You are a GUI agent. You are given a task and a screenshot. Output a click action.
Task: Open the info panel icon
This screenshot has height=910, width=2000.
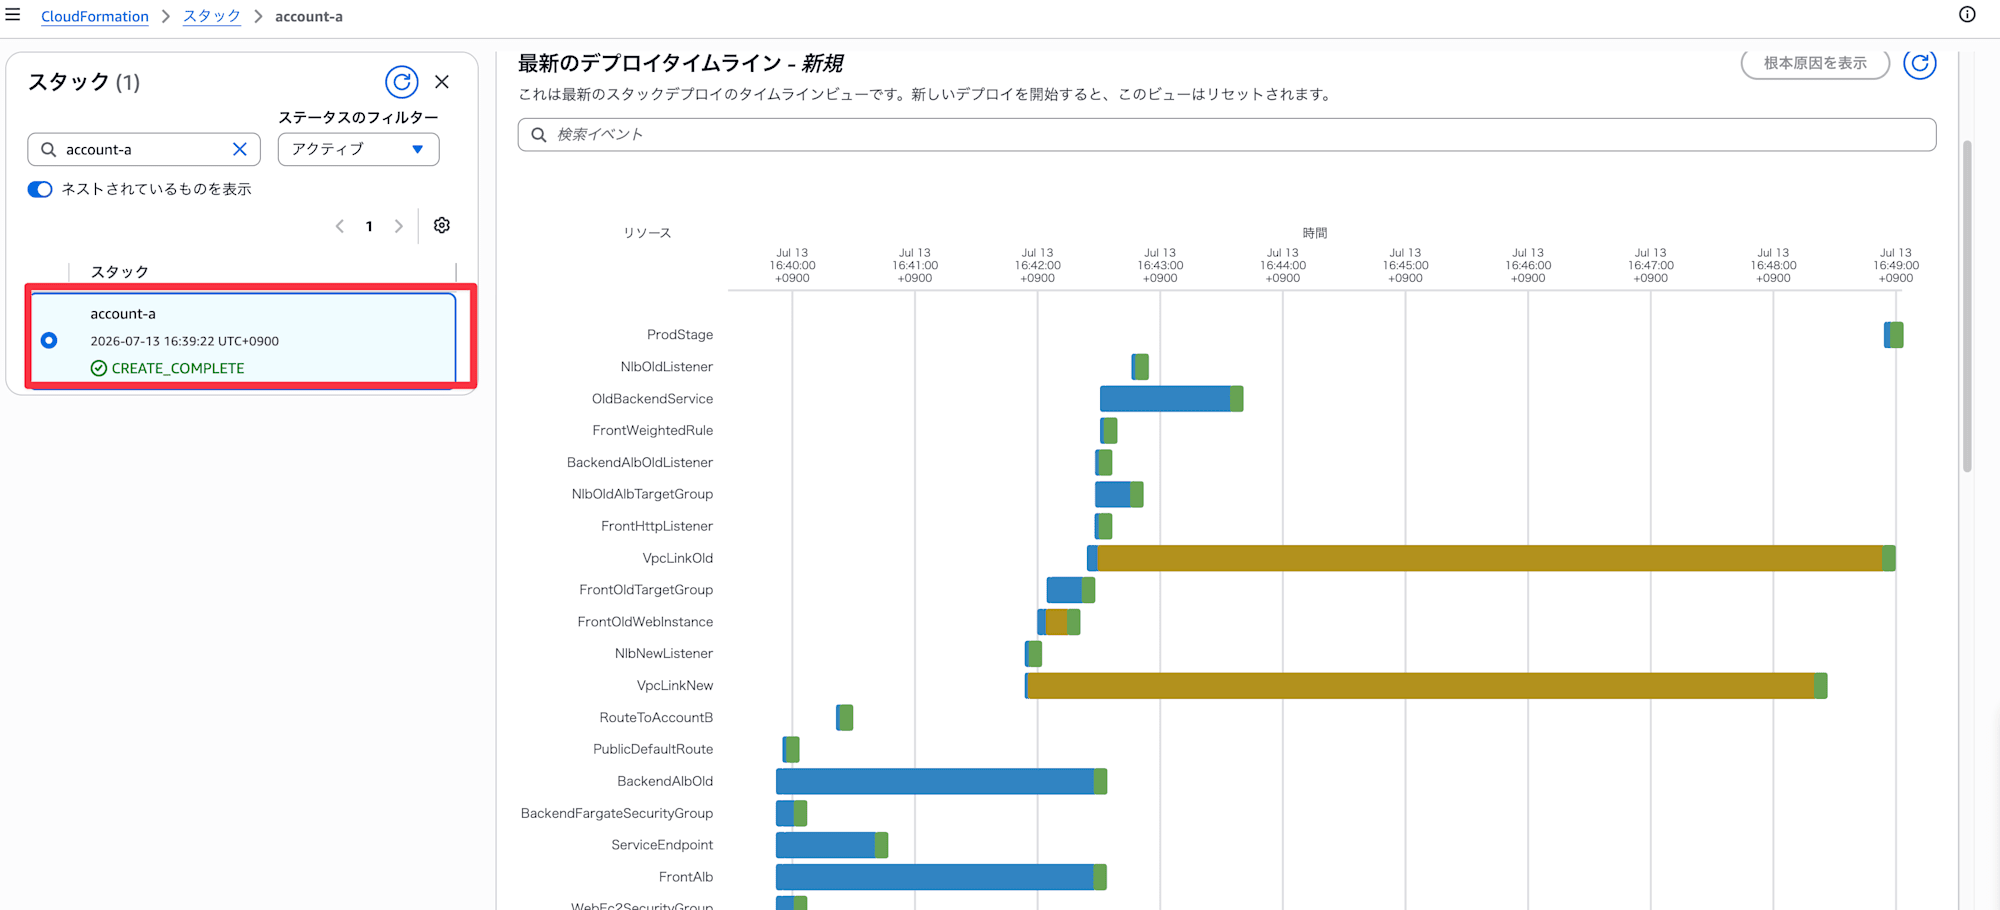(1967, 14)
